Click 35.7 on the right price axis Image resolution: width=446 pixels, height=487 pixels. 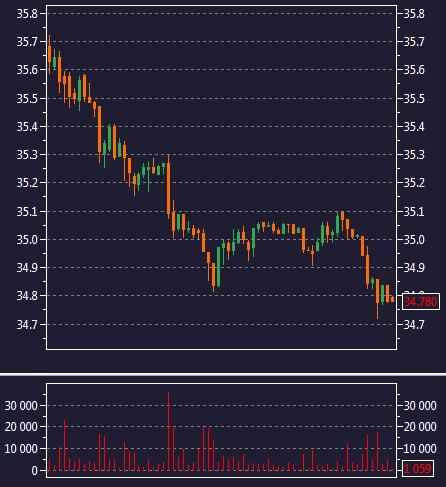pos(414,42)
